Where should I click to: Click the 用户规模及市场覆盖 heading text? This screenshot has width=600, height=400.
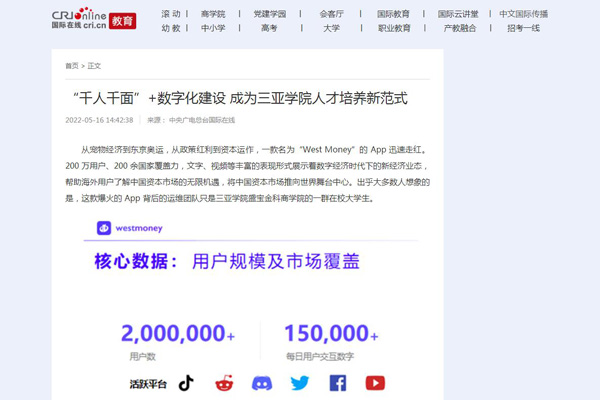pyautogui.click(x=276, y=261)
